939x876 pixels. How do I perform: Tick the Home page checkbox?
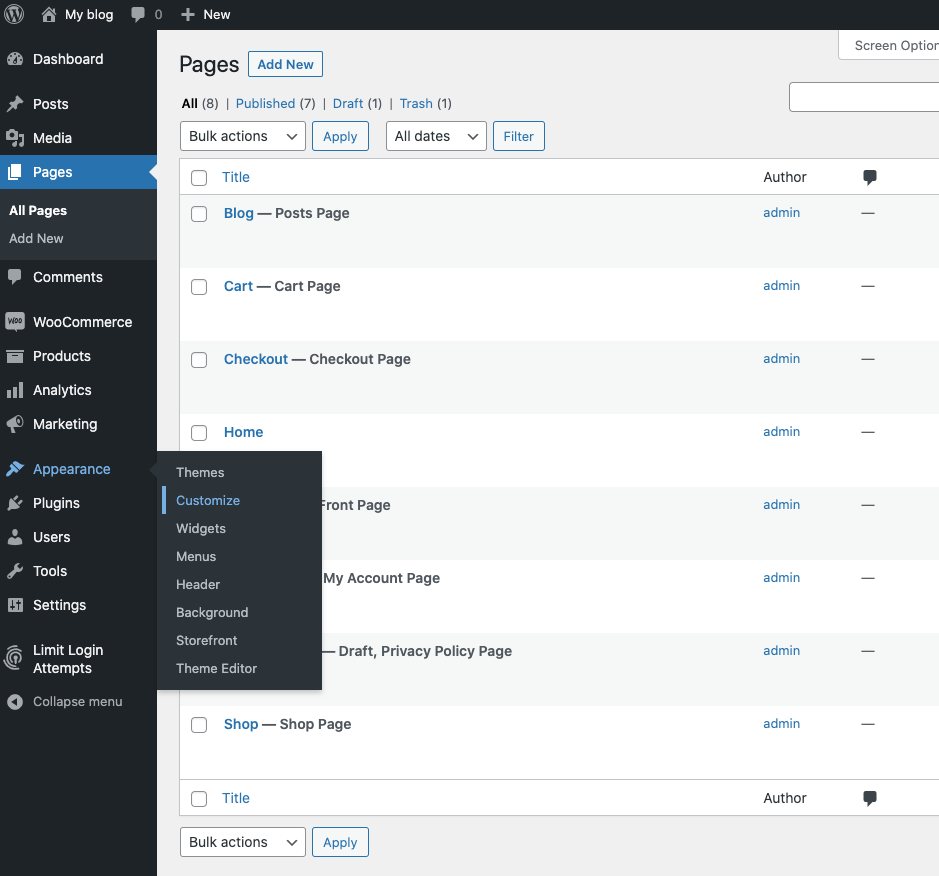pos(199,433)
